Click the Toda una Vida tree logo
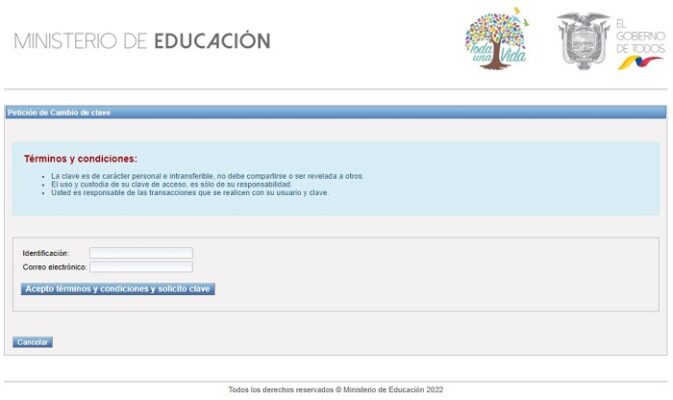673x400 pixels. (497, 39)
